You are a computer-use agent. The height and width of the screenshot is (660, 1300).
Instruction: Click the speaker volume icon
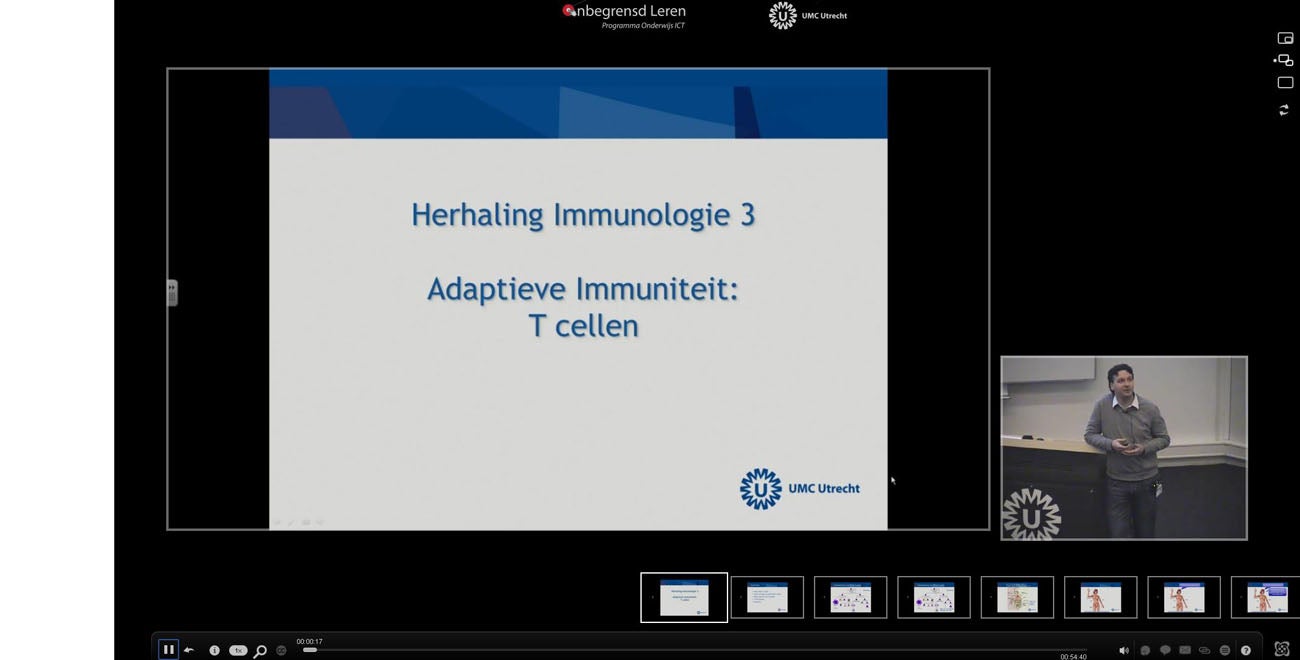pyautogui.click(x=1124, y=650)
